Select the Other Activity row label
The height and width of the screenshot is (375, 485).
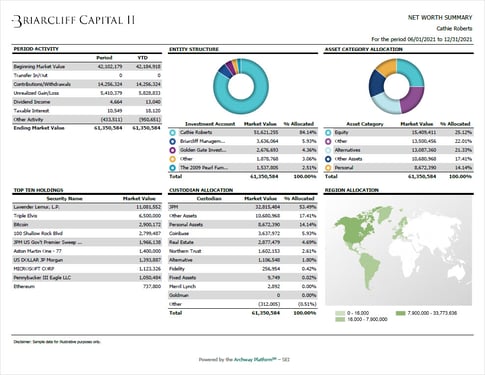(28, 119)
